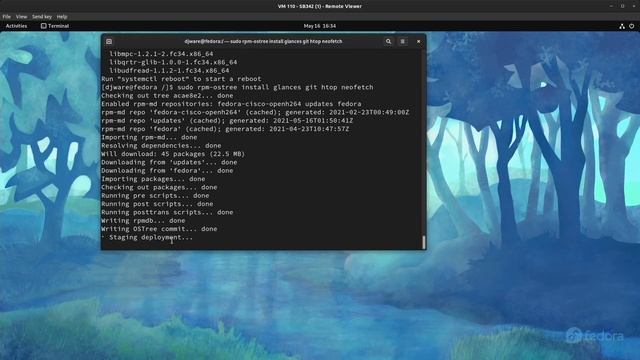Click the 'Enabled rpm-md repositories' line
Viewport: 640px width, 360px height.
coord(231,104)
